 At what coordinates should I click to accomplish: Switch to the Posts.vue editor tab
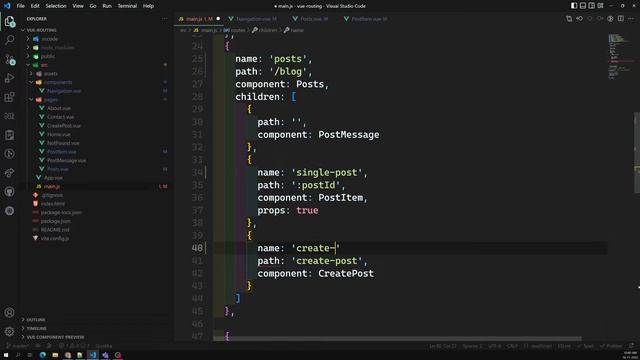pyautogui.click(x=313, y=19)
